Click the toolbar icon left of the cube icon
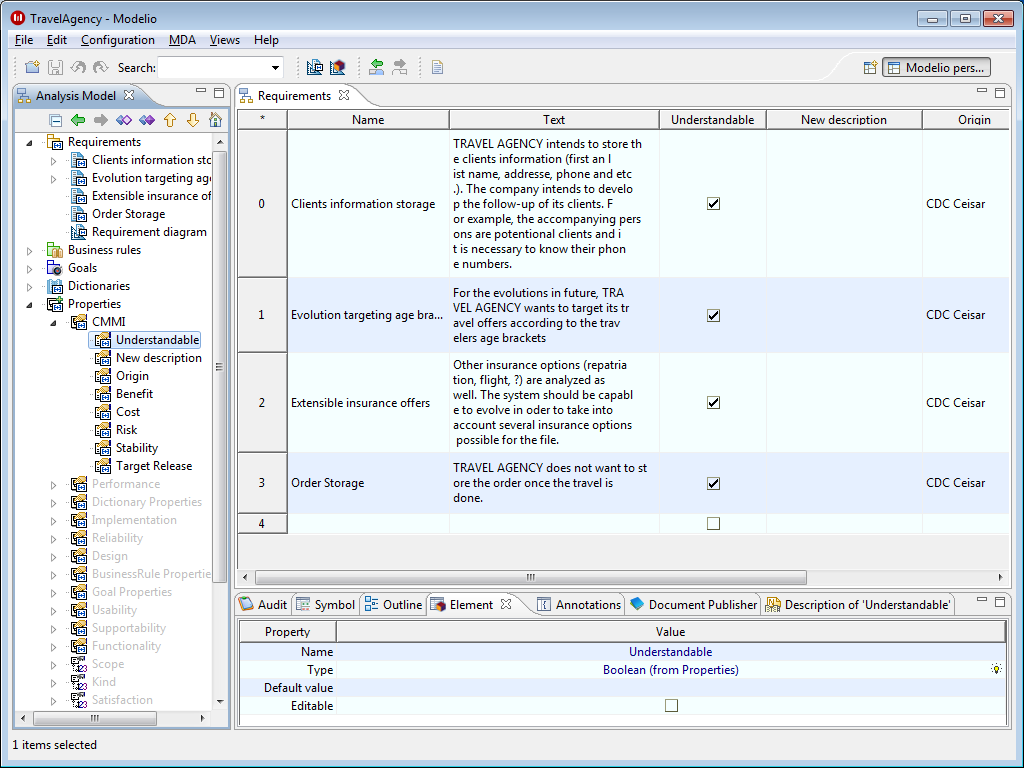The width and height of the screenshot is (1024, 768). [315, 67]
